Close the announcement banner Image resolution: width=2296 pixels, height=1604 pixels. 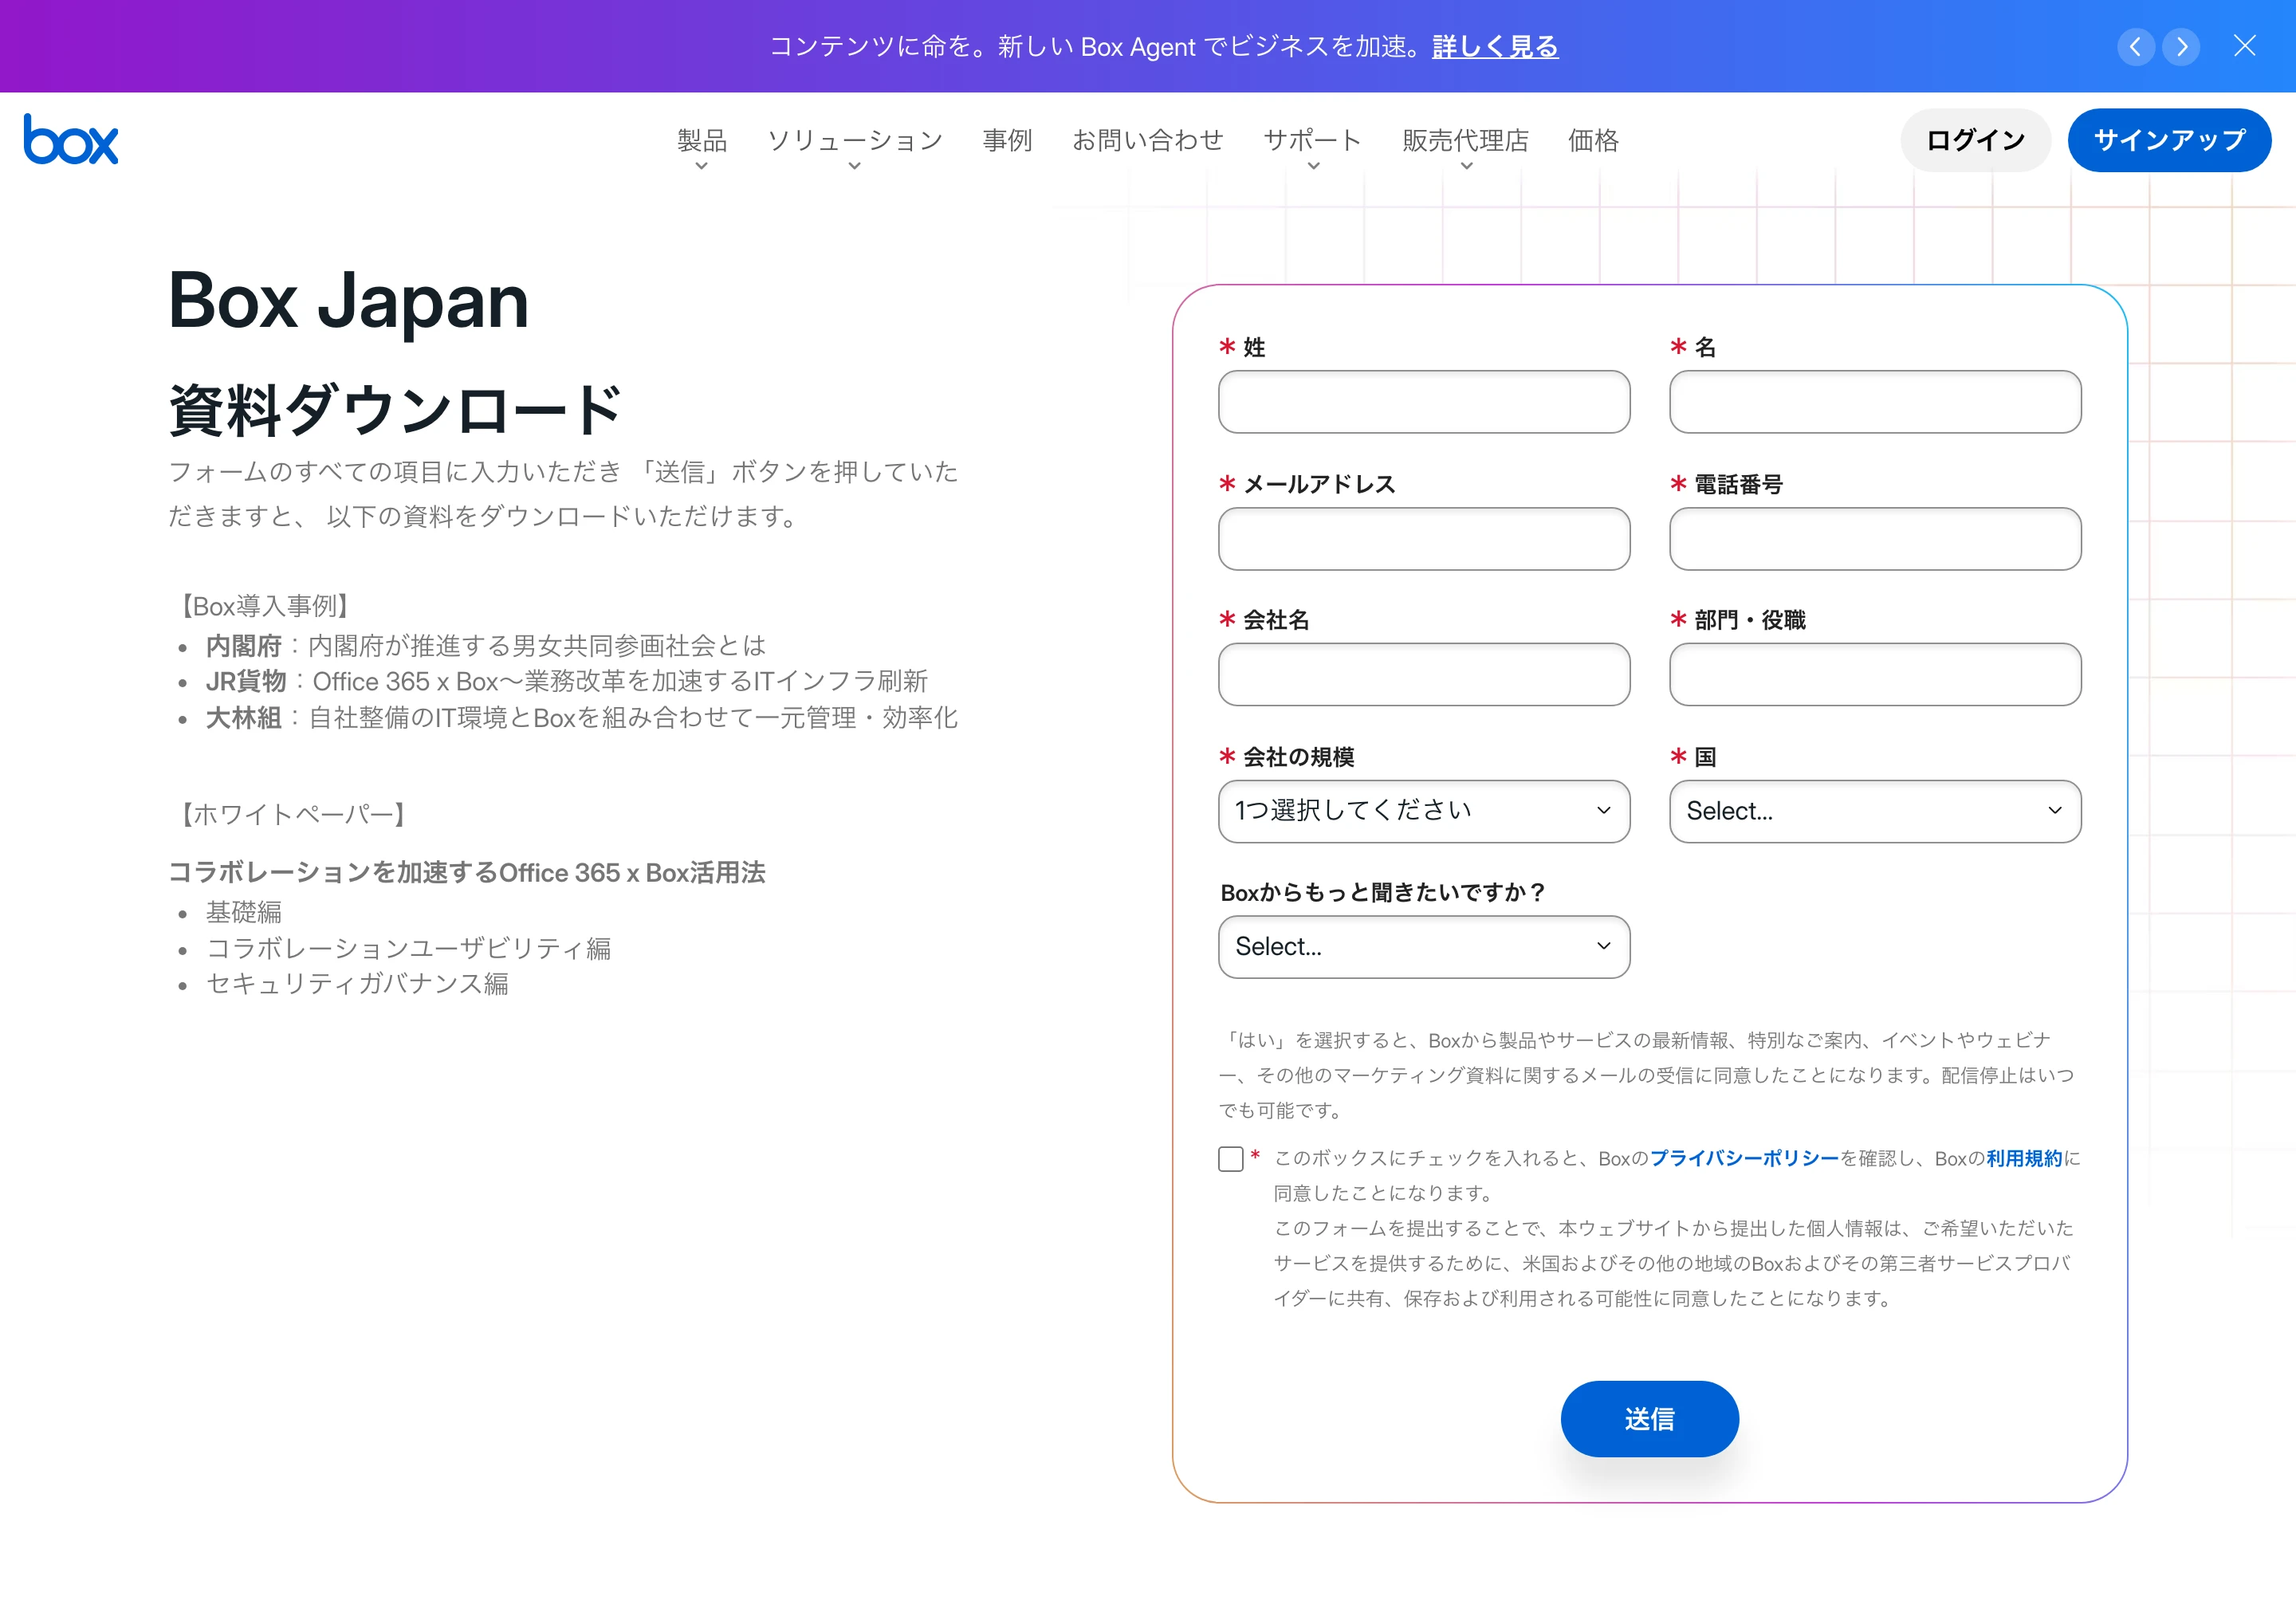point(2245,46)
